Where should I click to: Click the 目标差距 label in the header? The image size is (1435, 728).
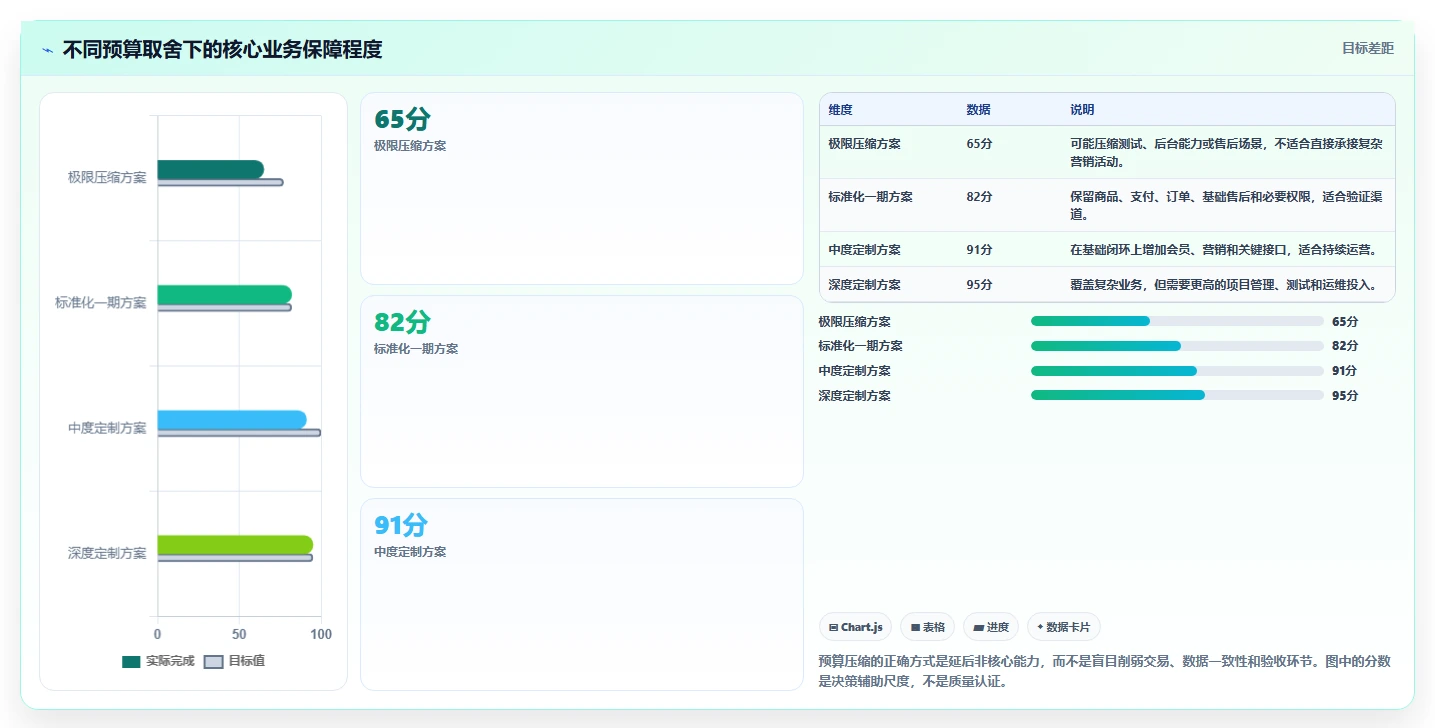(x=1367, y=48)
